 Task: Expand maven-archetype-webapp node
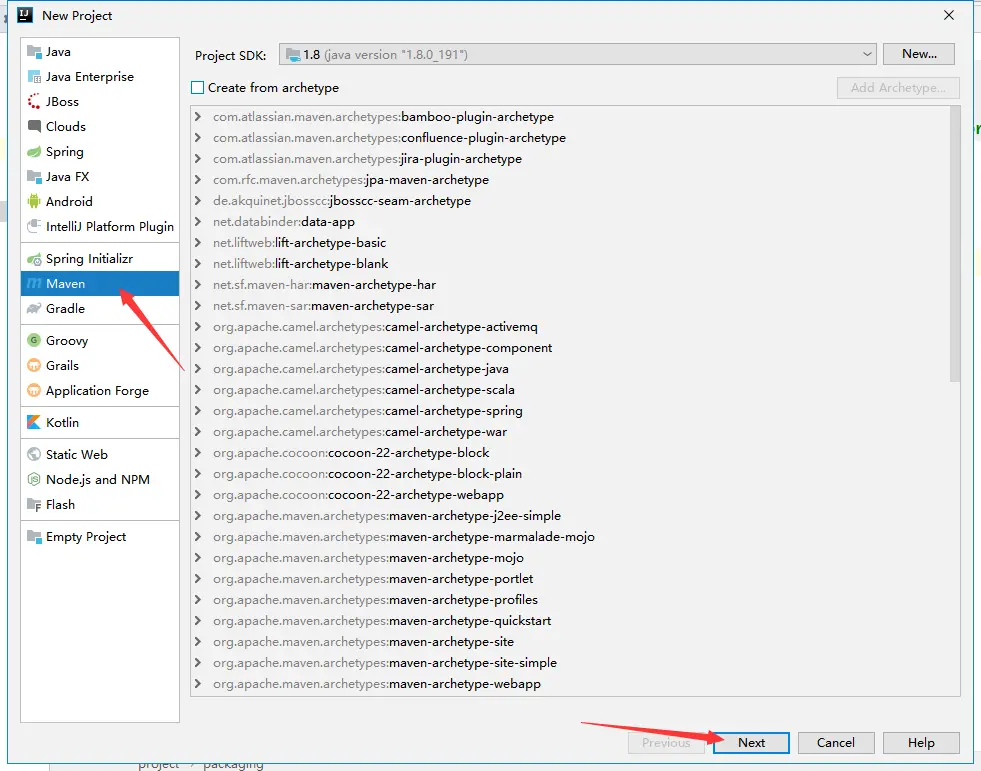(198, 683)
